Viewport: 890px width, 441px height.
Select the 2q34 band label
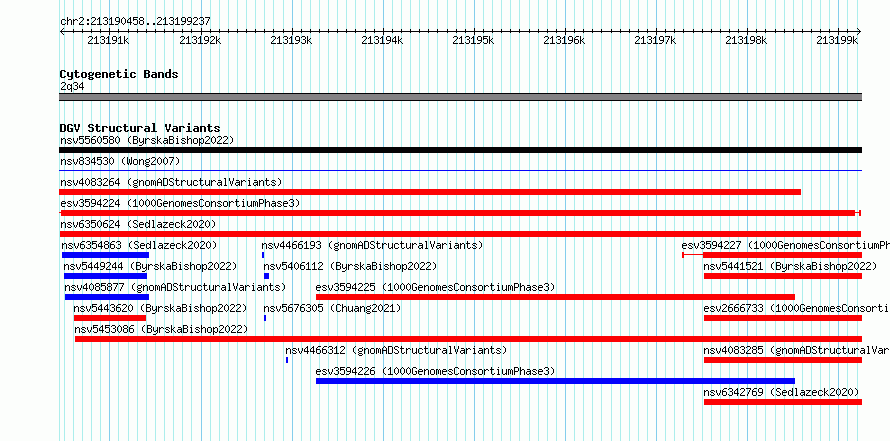[73, 86]
